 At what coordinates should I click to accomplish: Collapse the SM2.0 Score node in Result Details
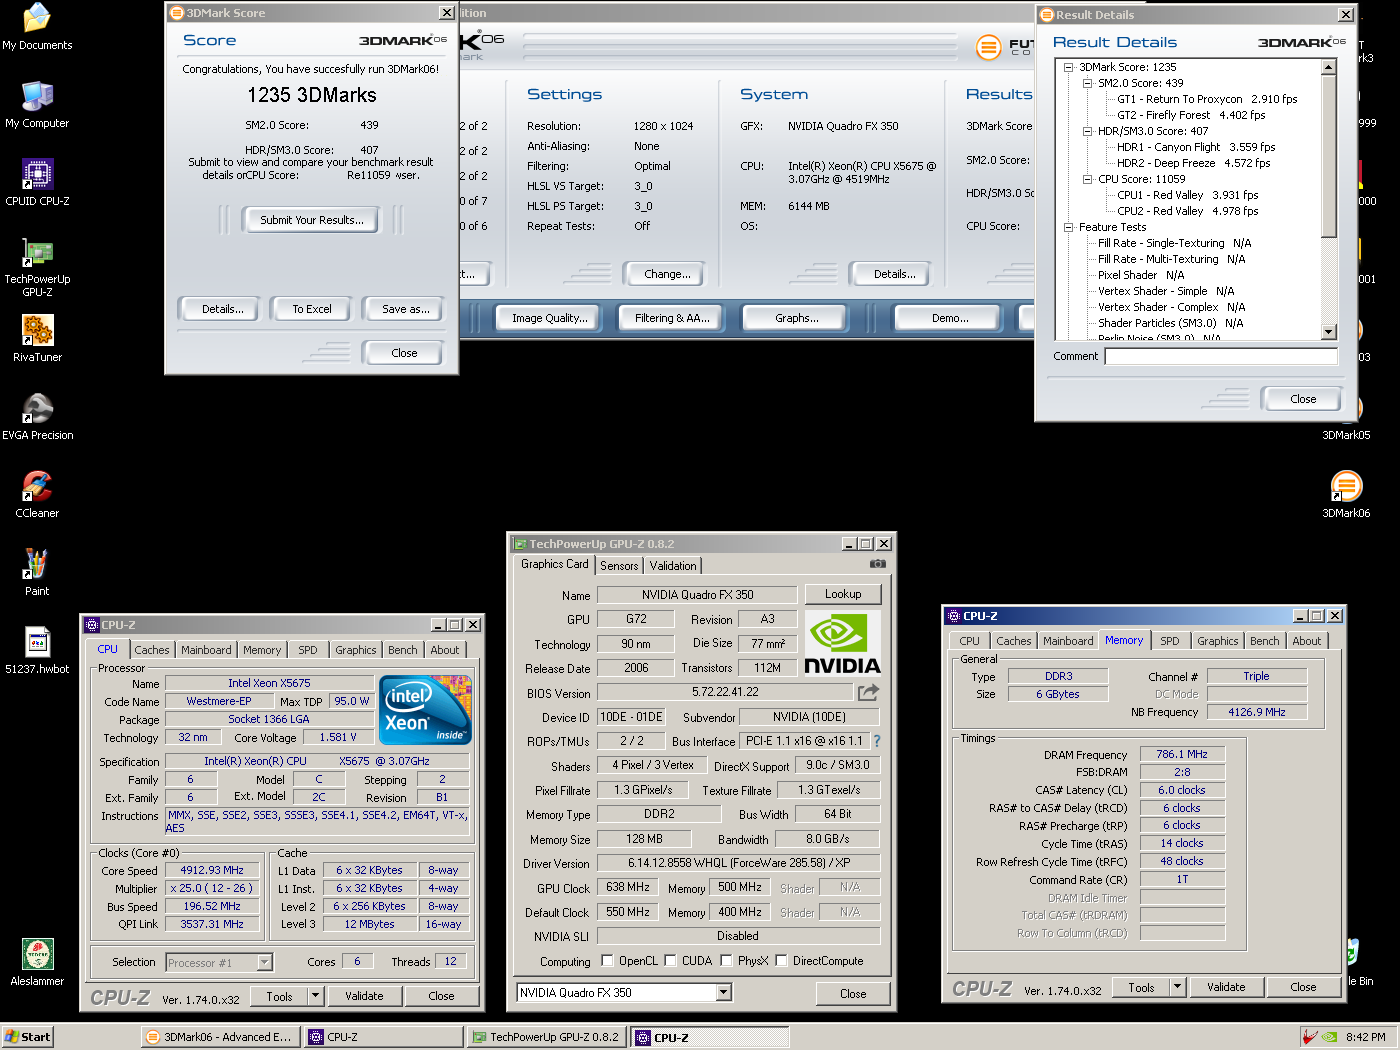[1087, 83]
